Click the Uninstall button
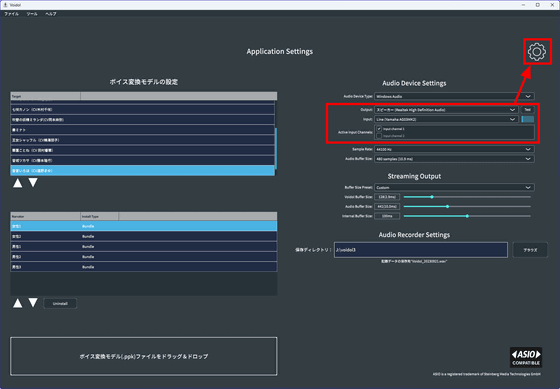Viewport: 560px width, 389px height. click(60, 304)
